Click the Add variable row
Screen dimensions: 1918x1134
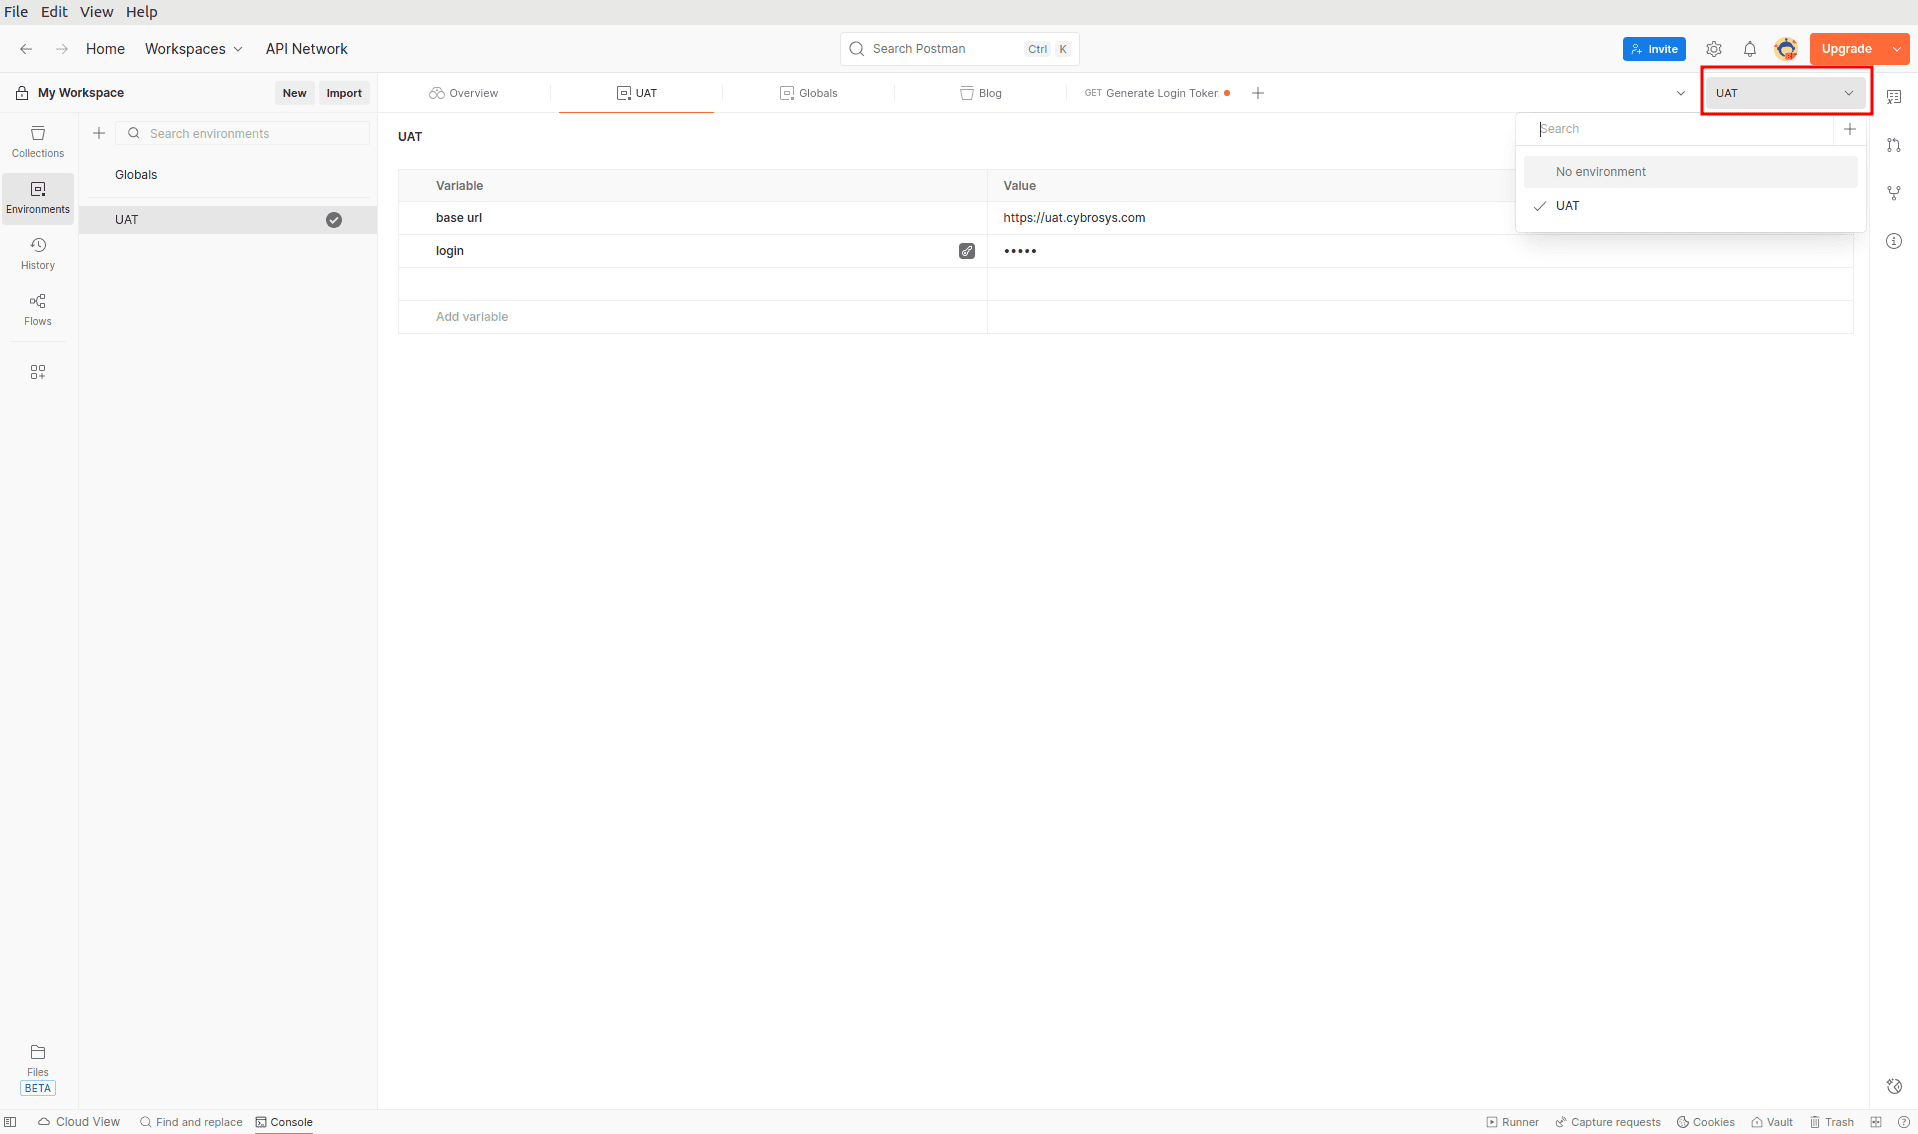[x=472, y=316]
